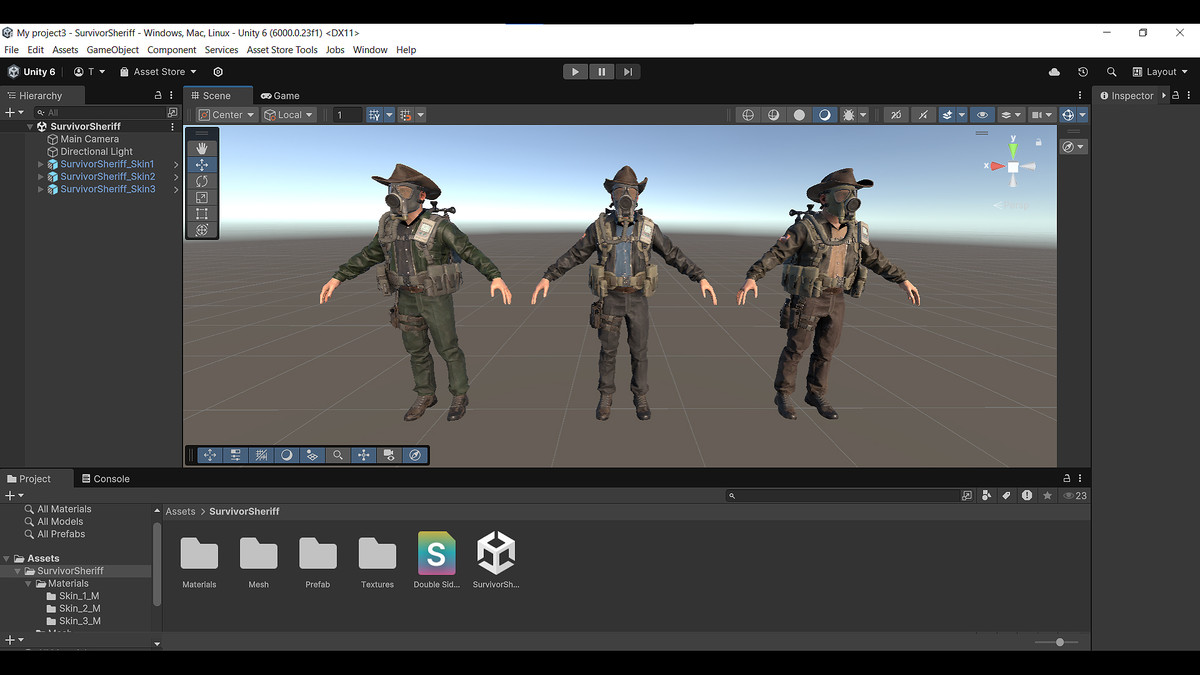Open the Asset Store dropdown
This screenshot has width=1200, height=675.
158,72
